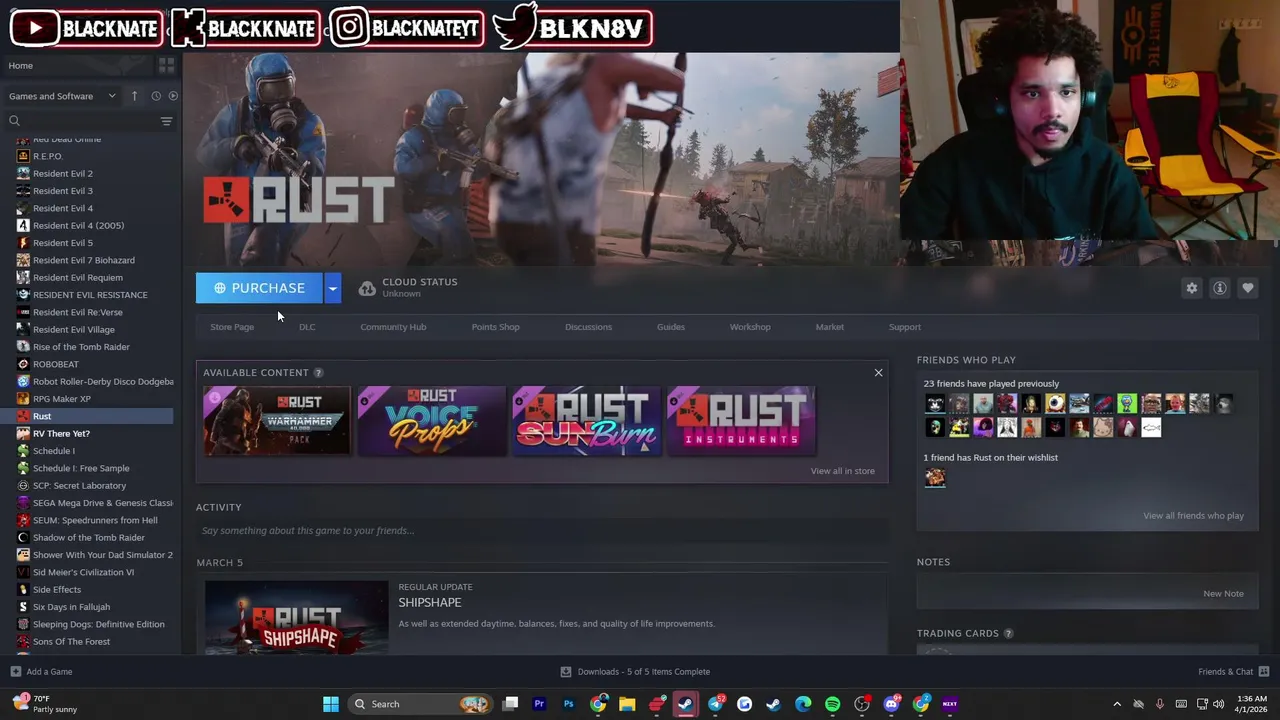Open Steam in the Windows taskbar
The image size is (1280, 720).
685,704
